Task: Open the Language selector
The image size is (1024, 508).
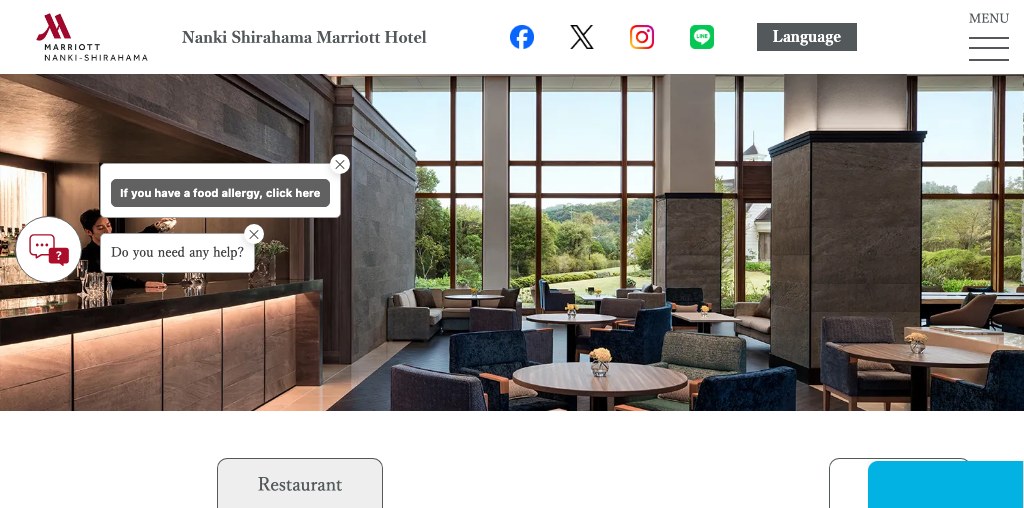Action: (807, 37)
